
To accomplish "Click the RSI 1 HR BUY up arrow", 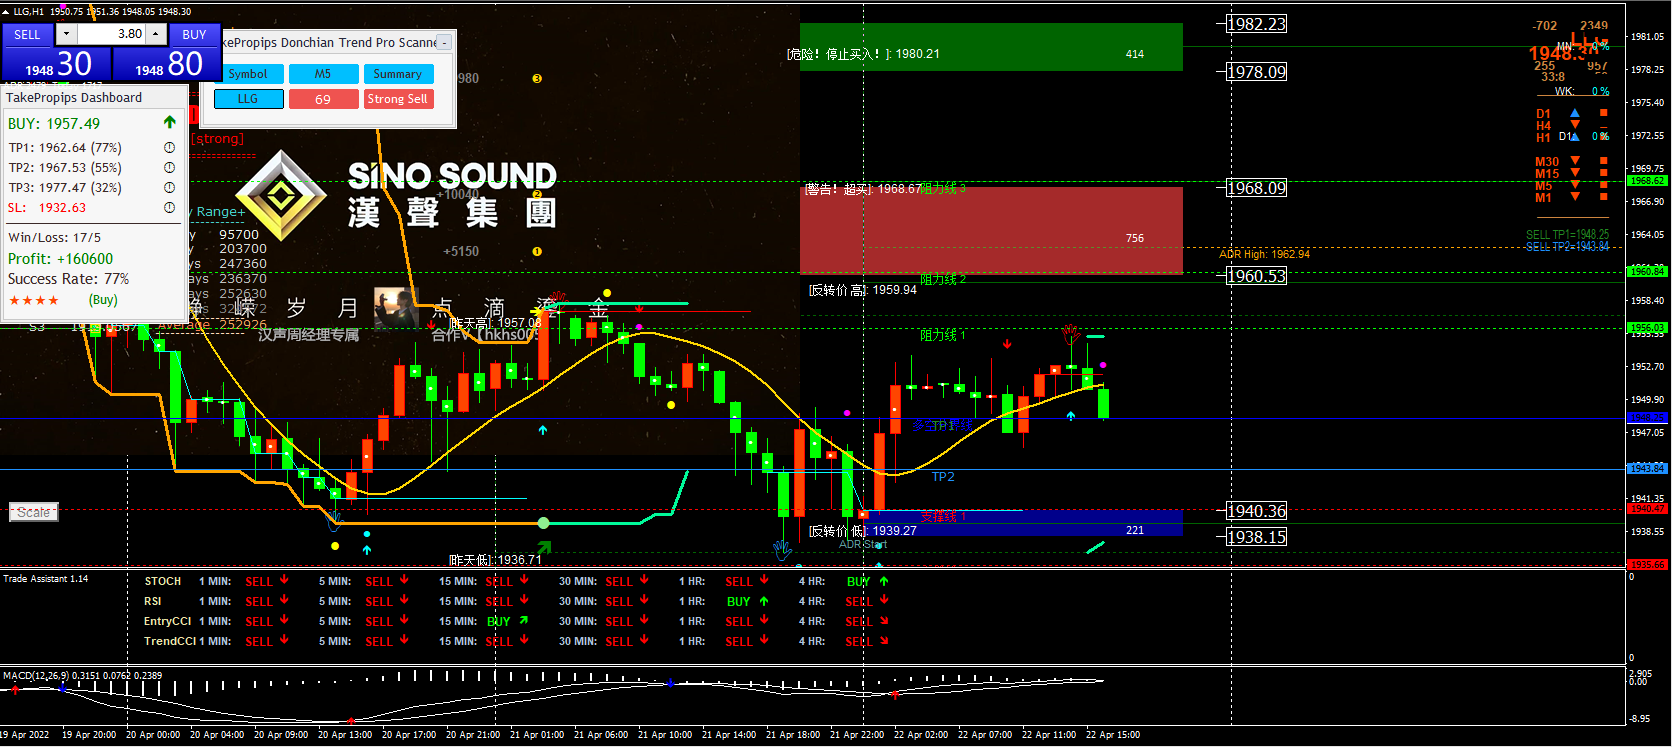I will tap(764, 601).
